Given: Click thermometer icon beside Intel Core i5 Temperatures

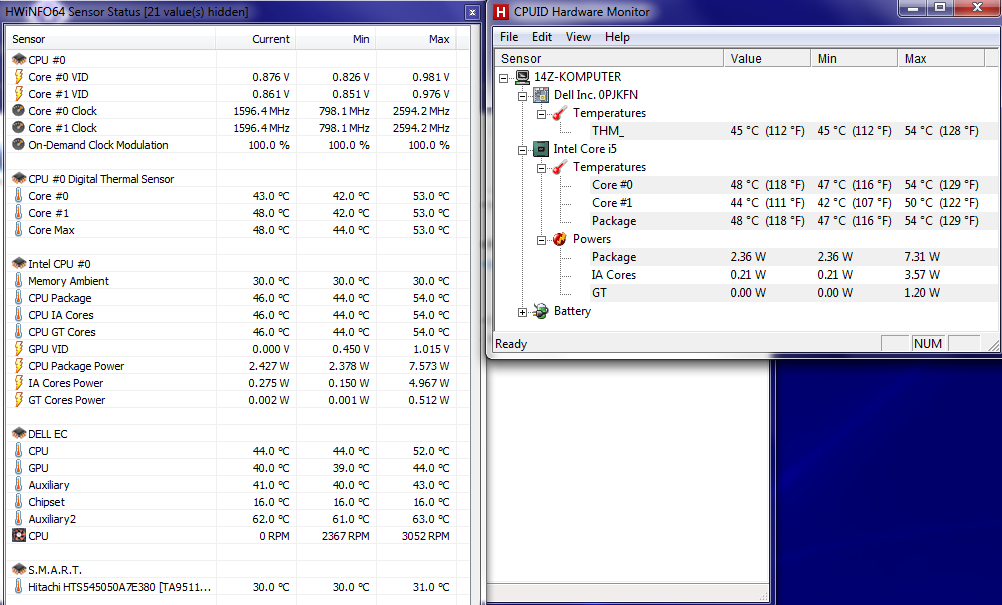Looking at the screenshot, I should pyautogui.click(x=559, y=167).
